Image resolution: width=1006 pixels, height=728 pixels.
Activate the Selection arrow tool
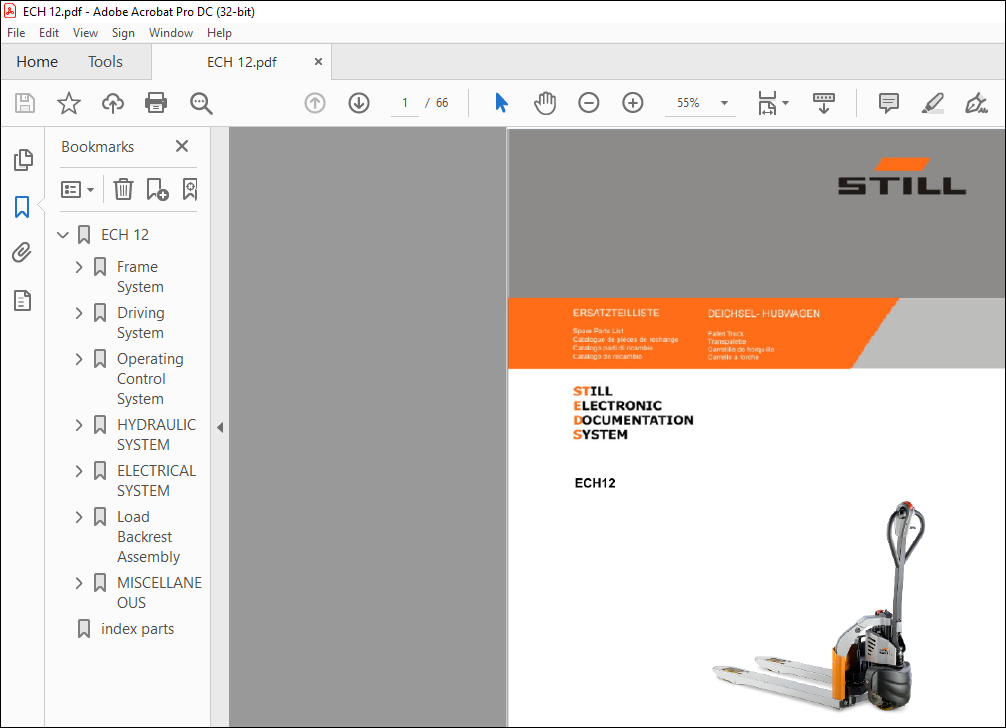(501, 103)
